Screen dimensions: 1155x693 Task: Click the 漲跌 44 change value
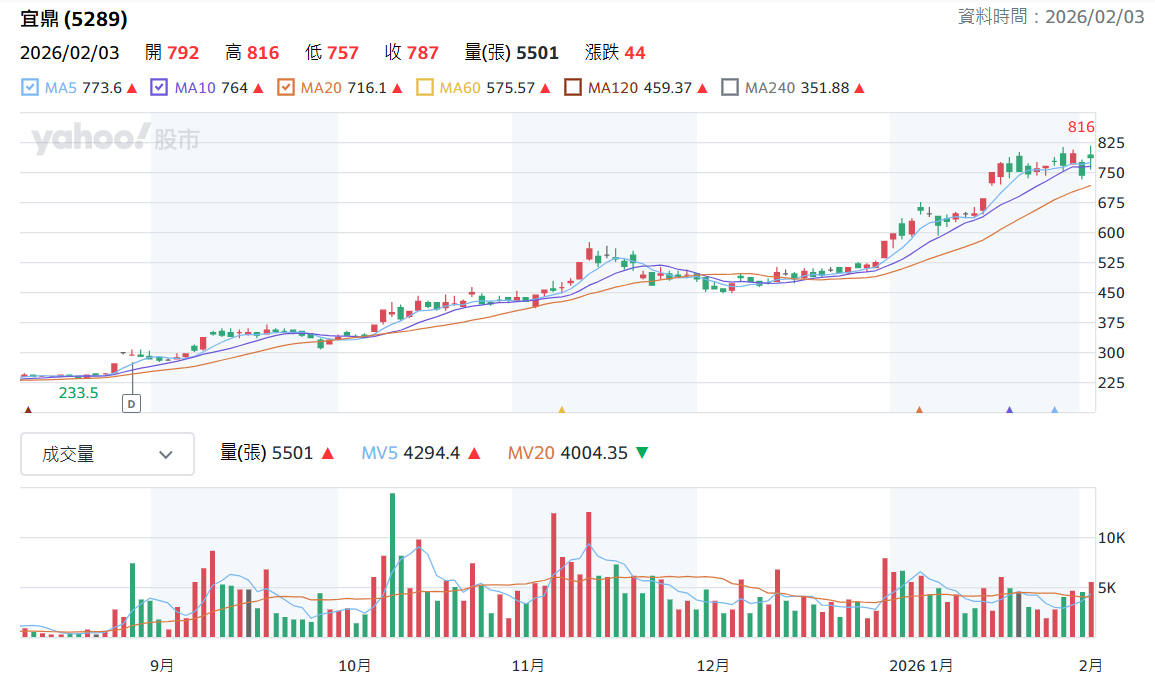(x=615, y=53)
